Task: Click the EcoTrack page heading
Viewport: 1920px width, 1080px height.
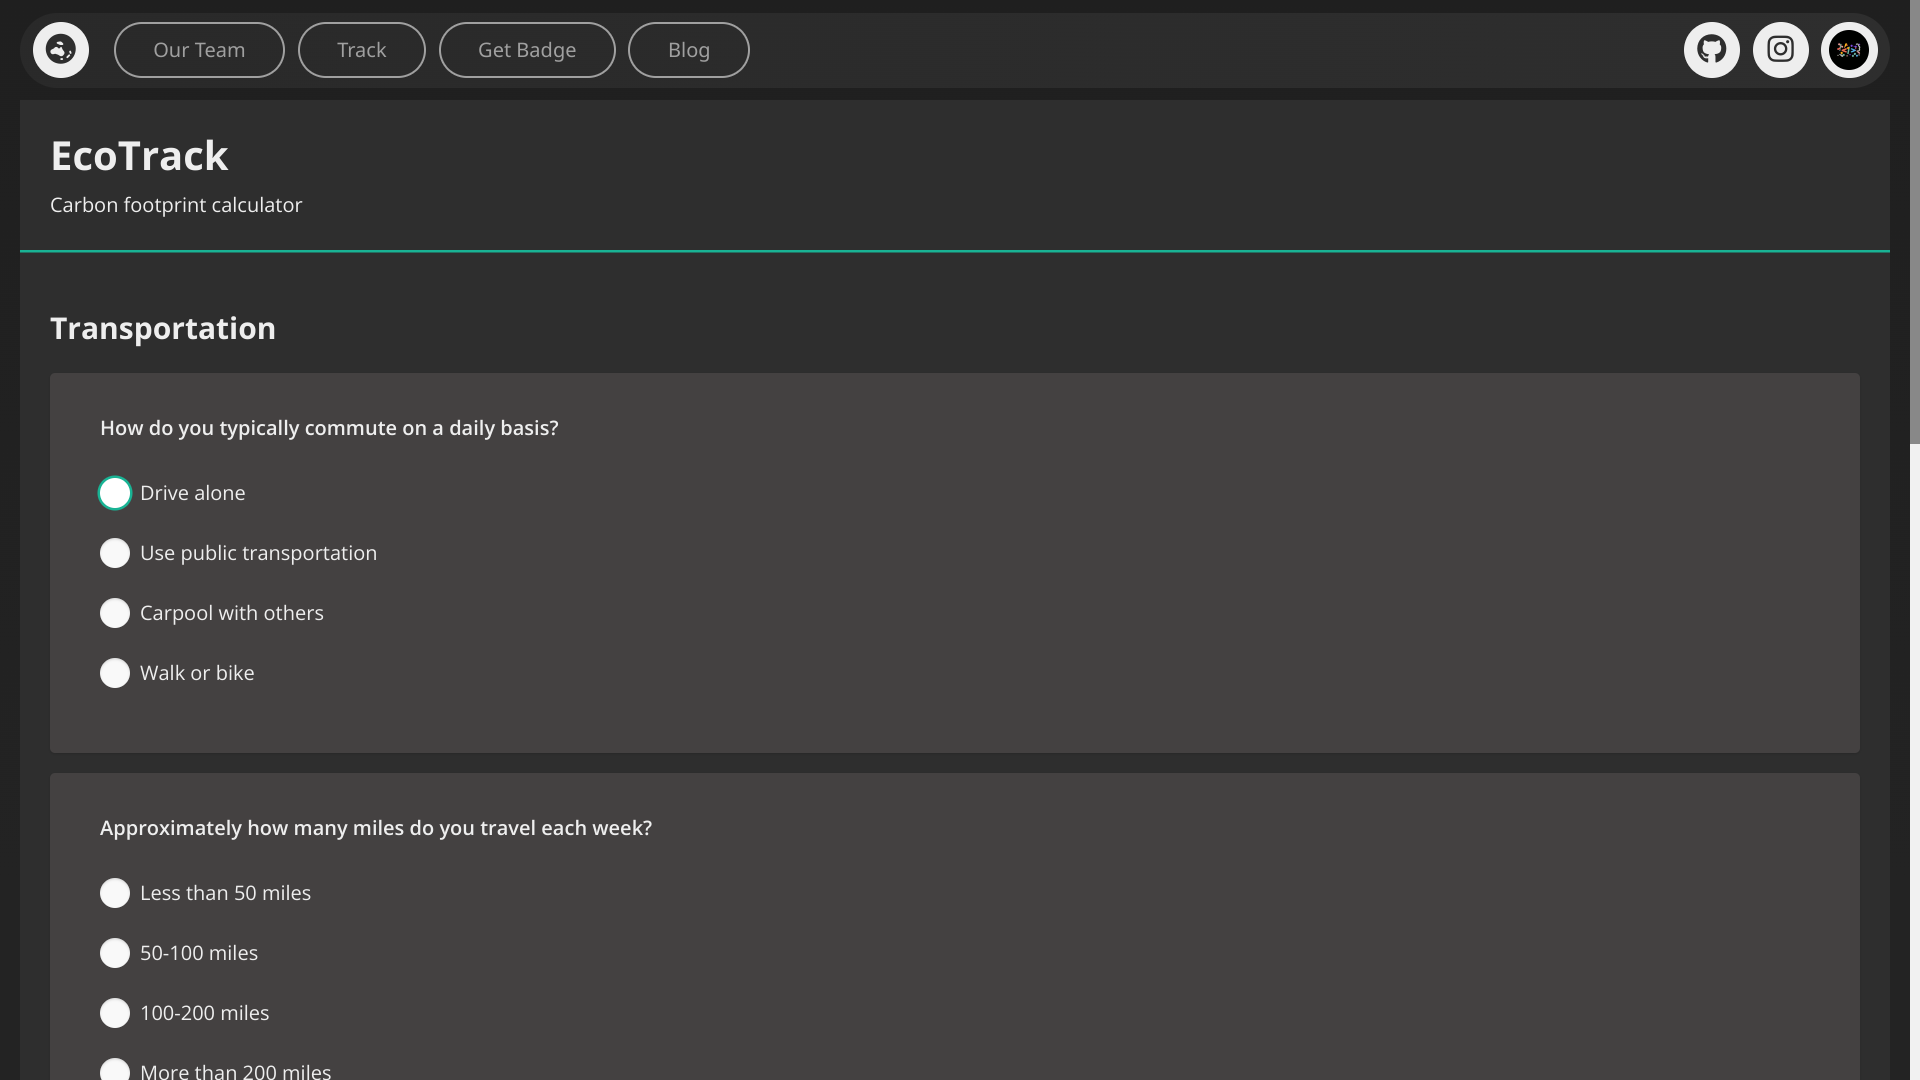Action: 139,156
